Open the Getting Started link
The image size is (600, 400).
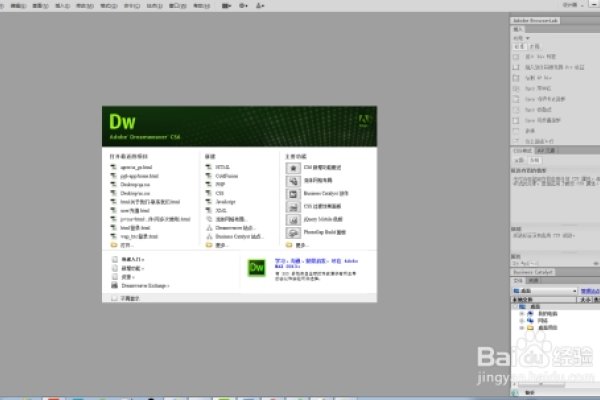(133, 260)
